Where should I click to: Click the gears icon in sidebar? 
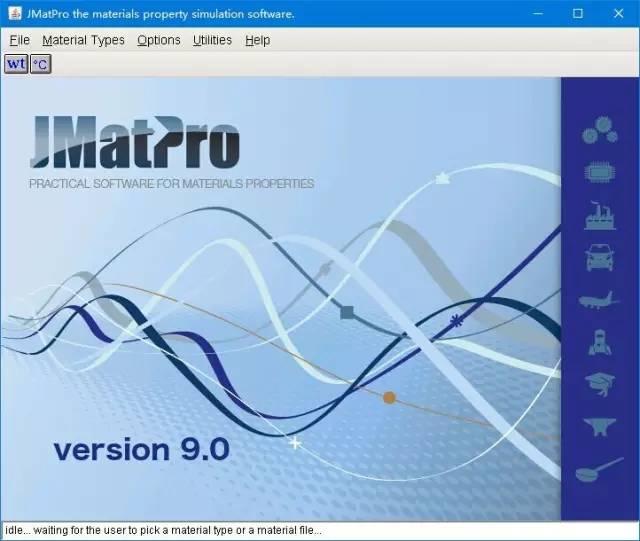600,130
